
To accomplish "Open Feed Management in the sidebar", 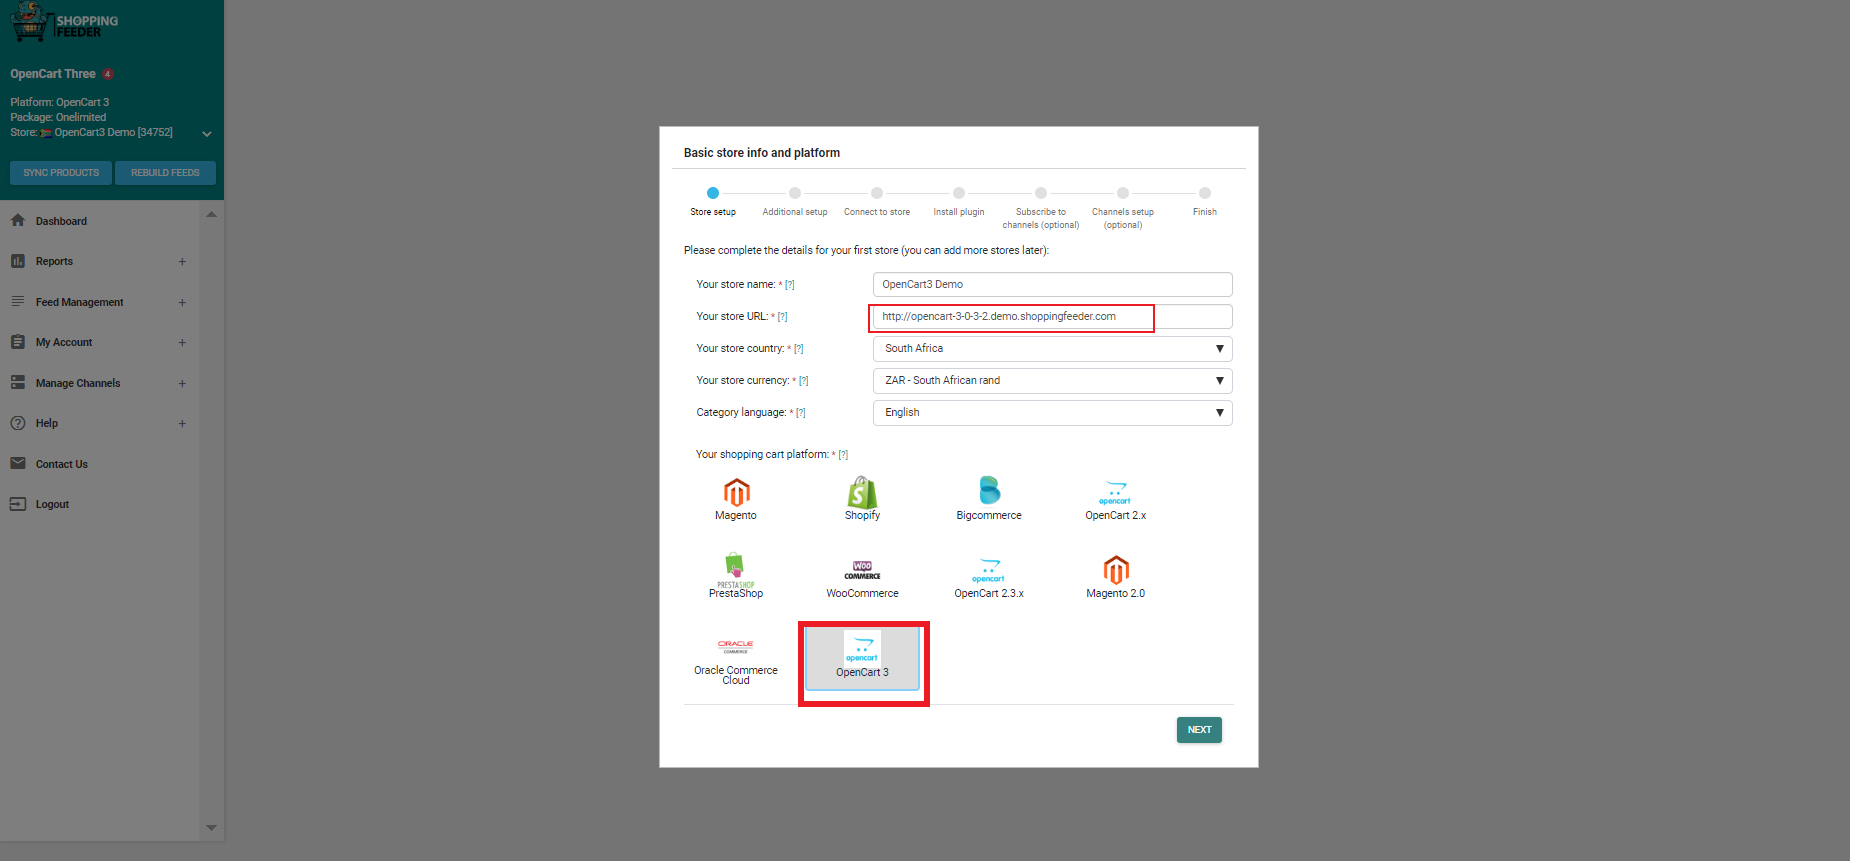I will (x=79, y=302).
